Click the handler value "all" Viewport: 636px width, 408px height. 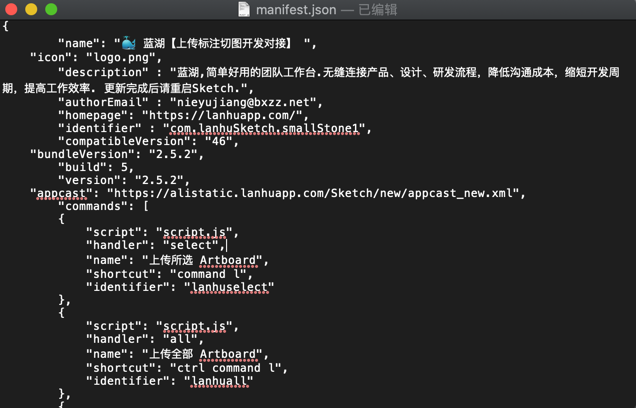[180, 339]
